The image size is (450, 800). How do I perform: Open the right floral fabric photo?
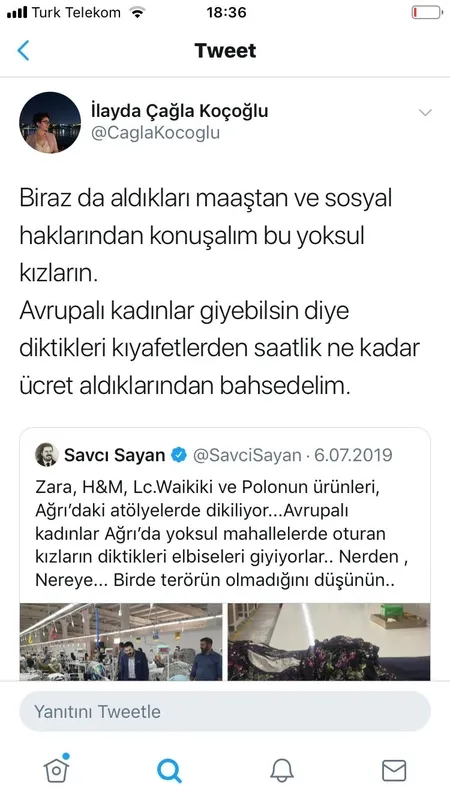[x=329, y=641]
